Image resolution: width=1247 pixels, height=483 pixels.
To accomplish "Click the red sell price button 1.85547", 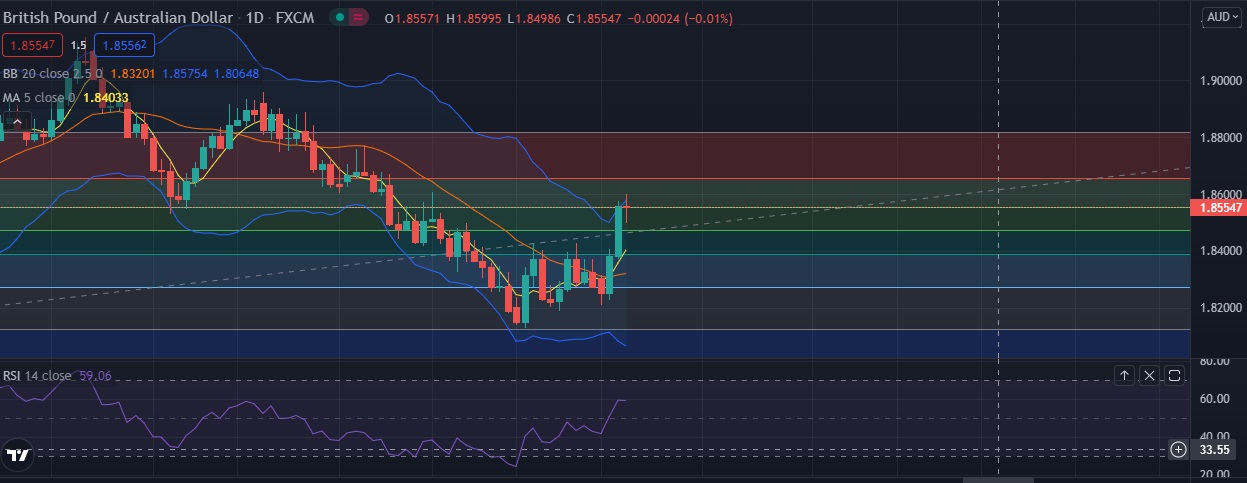I will coord(33,45).
